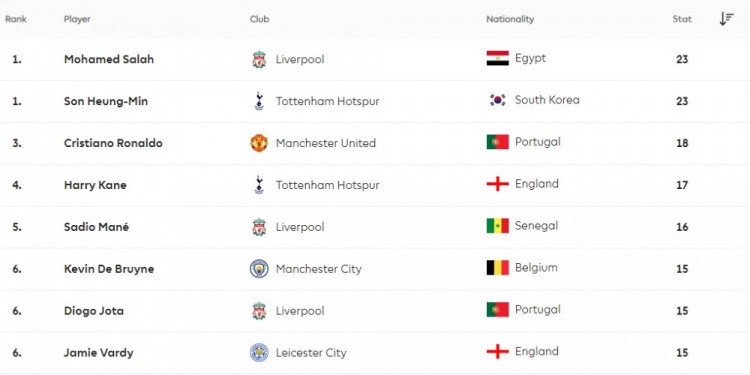Screen dimensions: 750x375
Task: Click the Player column header
Action: pyautogui.click(x=77, y=19)
